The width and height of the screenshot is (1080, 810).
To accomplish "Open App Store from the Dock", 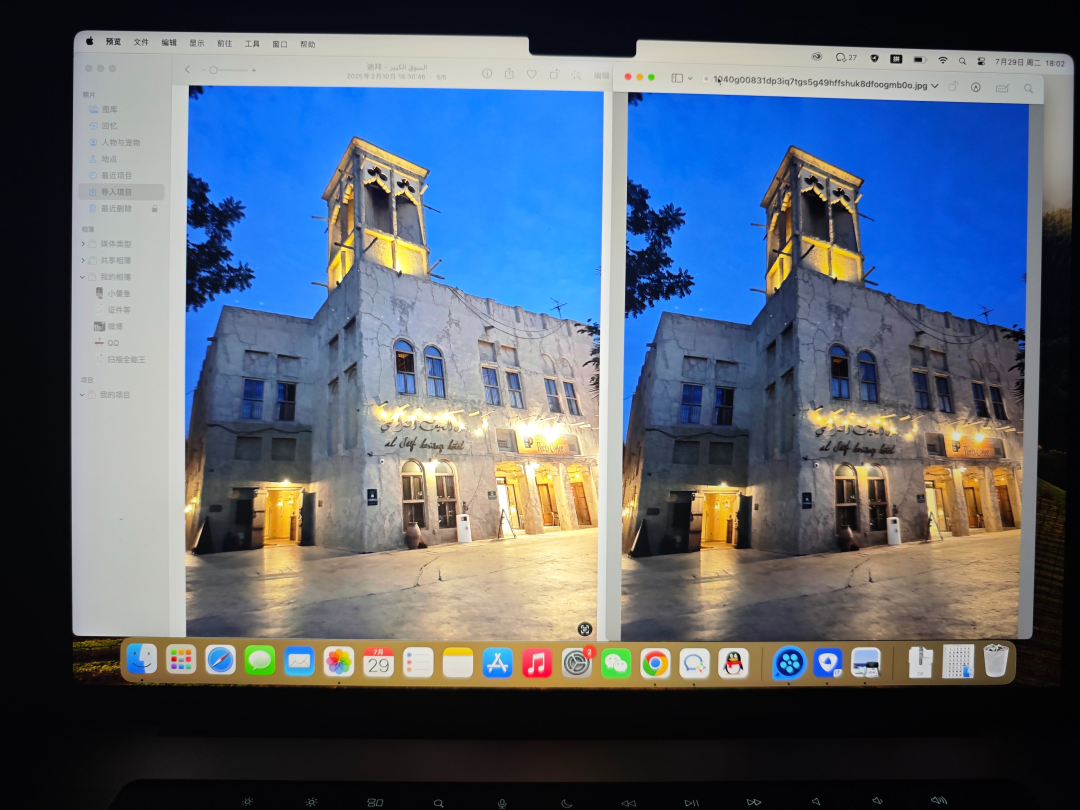I will click(x=497, y=663).
